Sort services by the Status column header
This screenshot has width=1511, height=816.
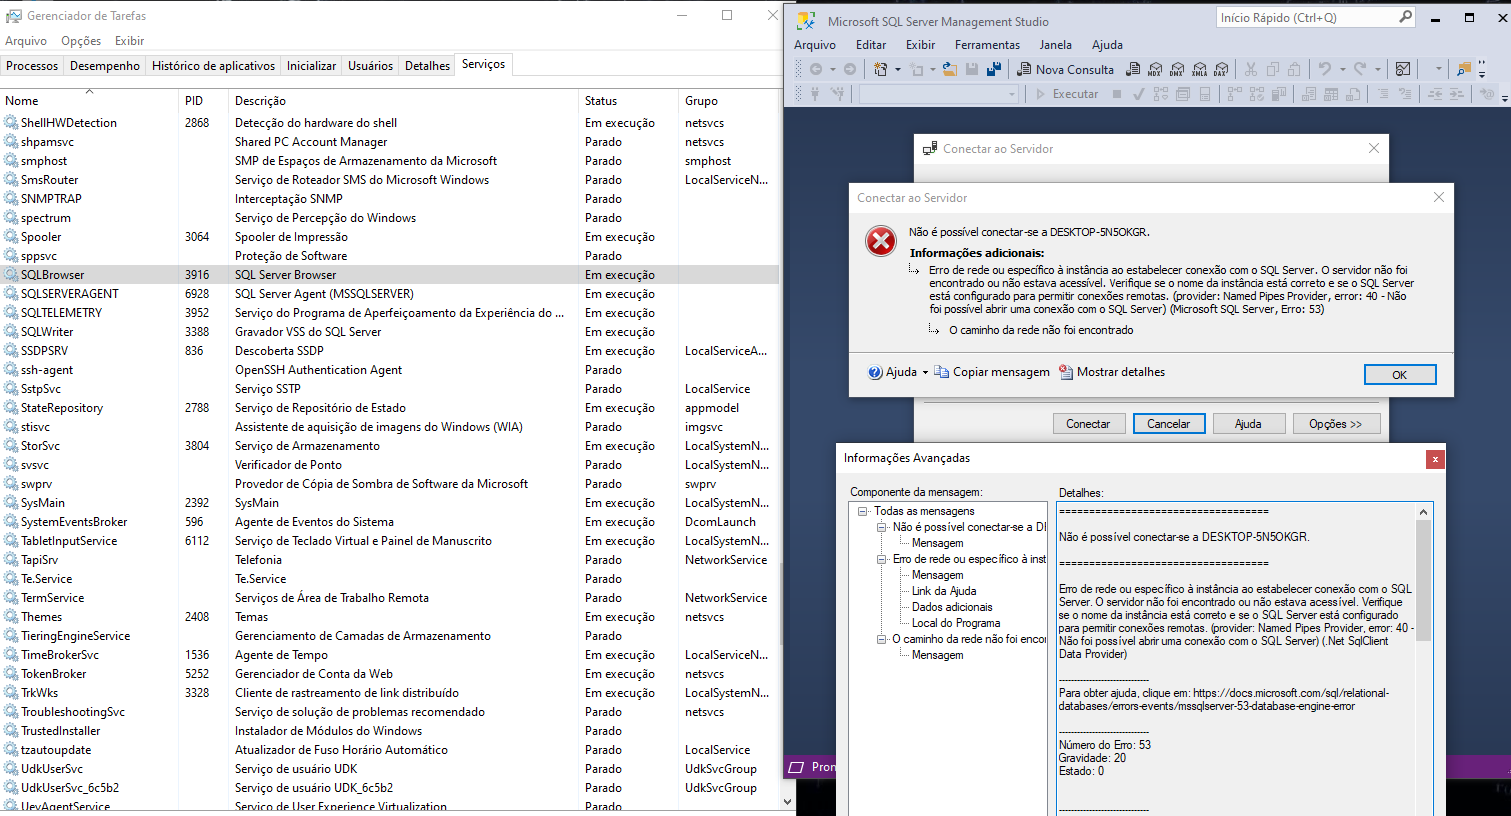click(629, 101)
